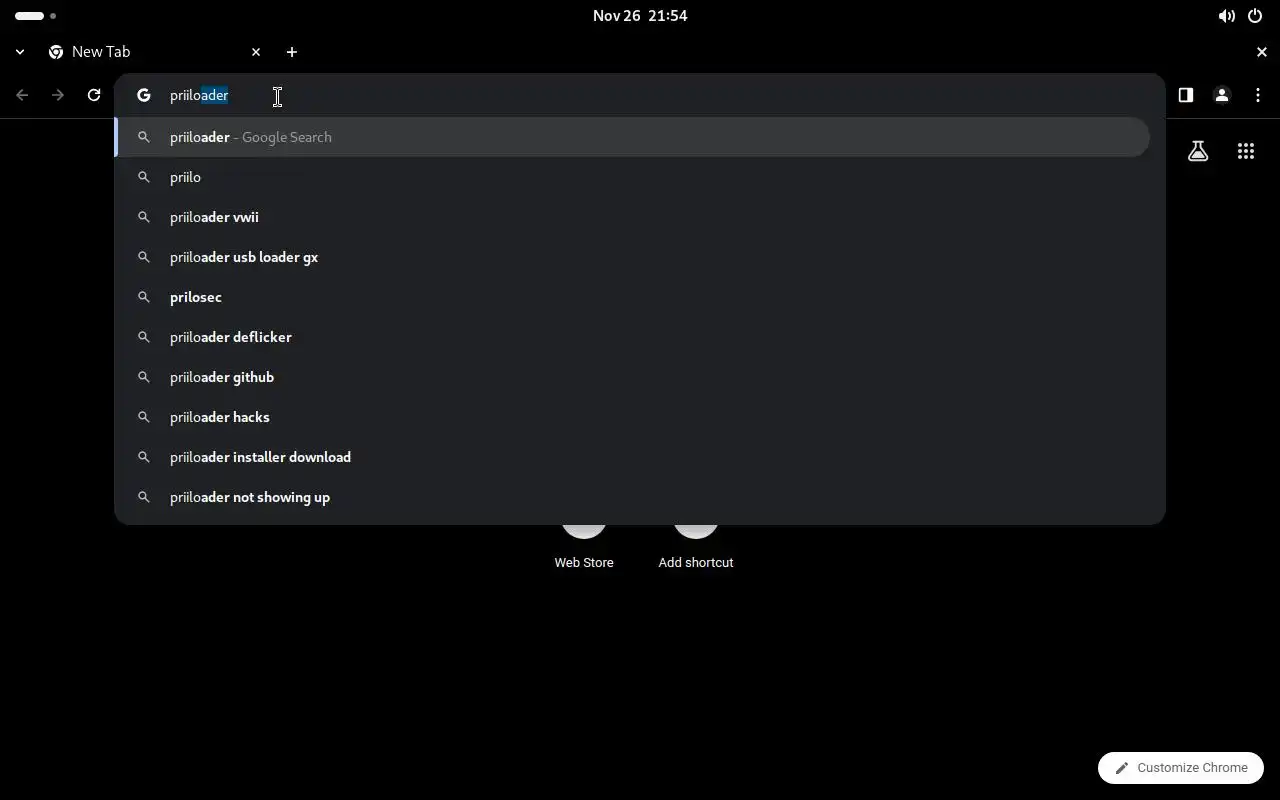The height and width of the screenshot is (800, 1280).
Task: Click search icon beside 'priiloader not showing up'
Action: 144,497
